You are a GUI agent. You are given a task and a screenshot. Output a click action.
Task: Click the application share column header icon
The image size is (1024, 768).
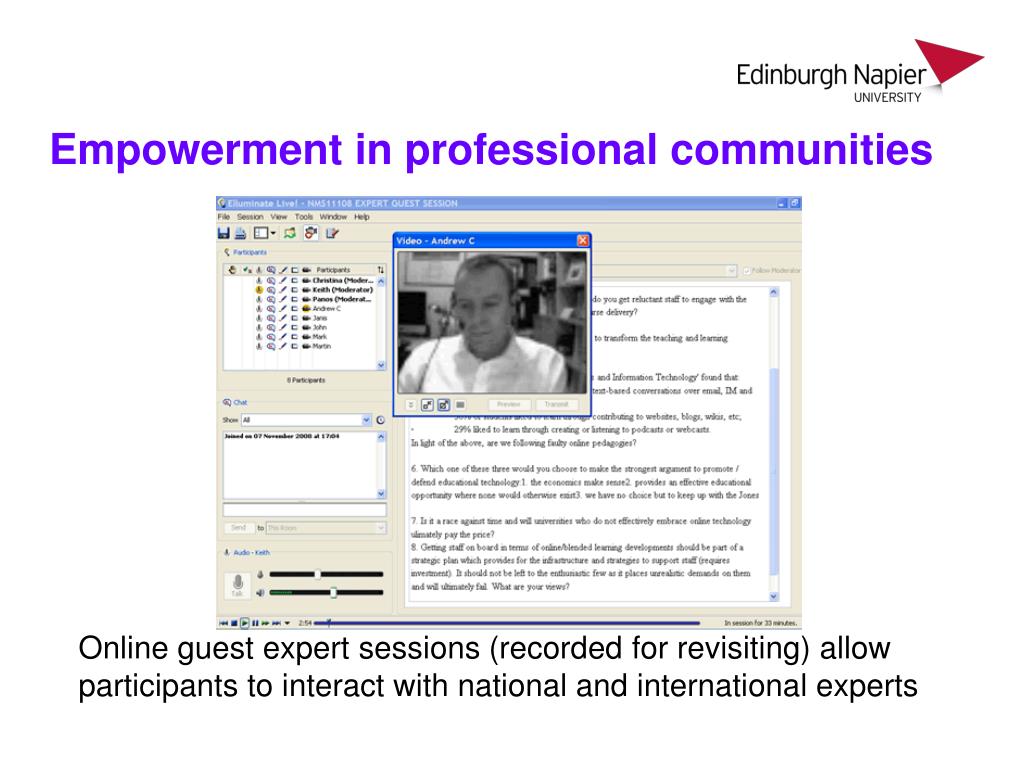pos(295,270)
